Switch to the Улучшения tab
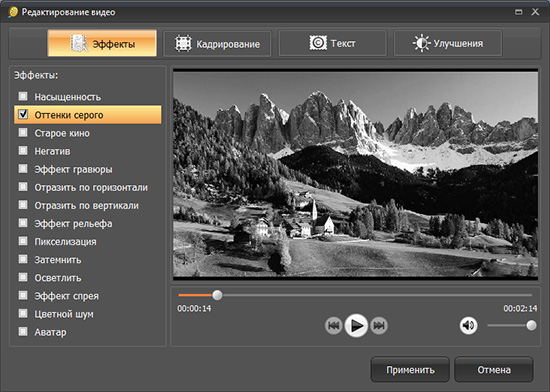The width and height of the screenshot is (550, 392). point(448,43)
